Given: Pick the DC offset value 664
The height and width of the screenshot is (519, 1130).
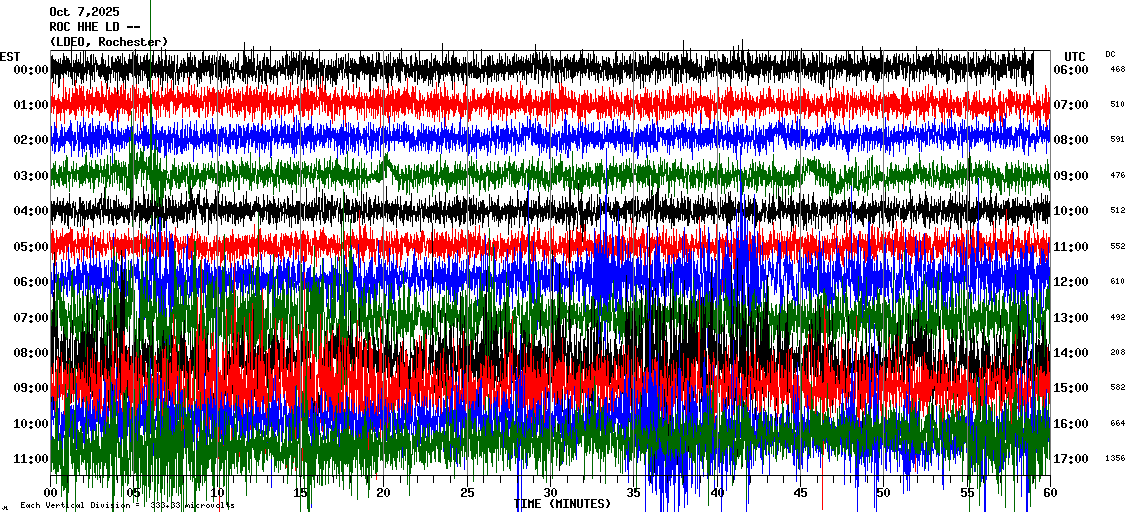Looking at the screenshot, I should [1118, 422].
